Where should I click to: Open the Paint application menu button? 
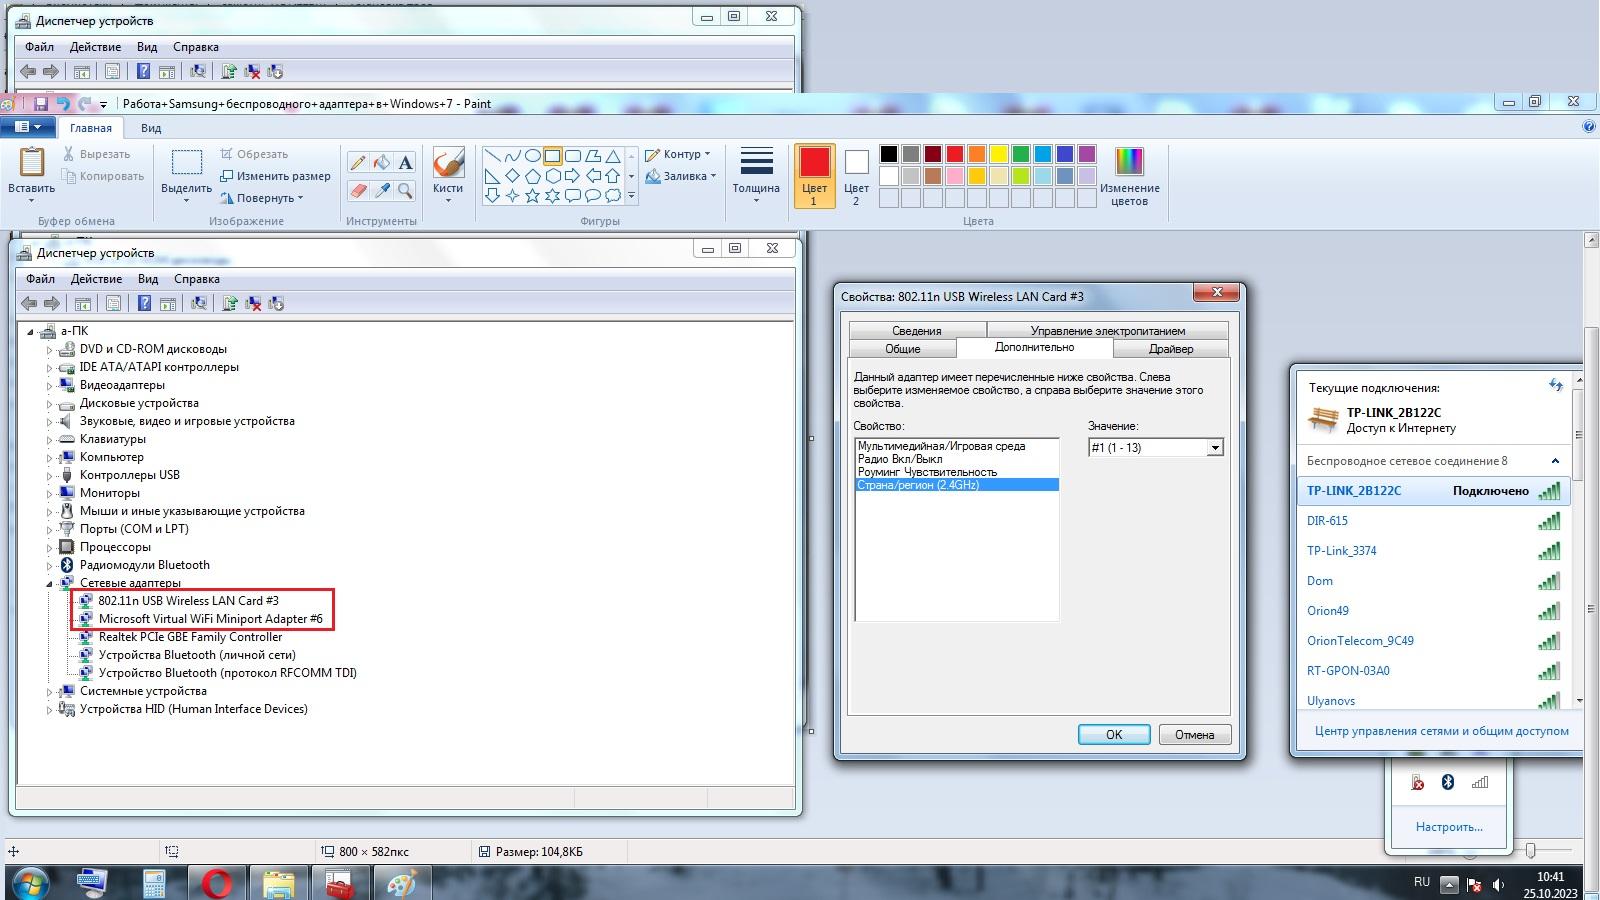27,127
